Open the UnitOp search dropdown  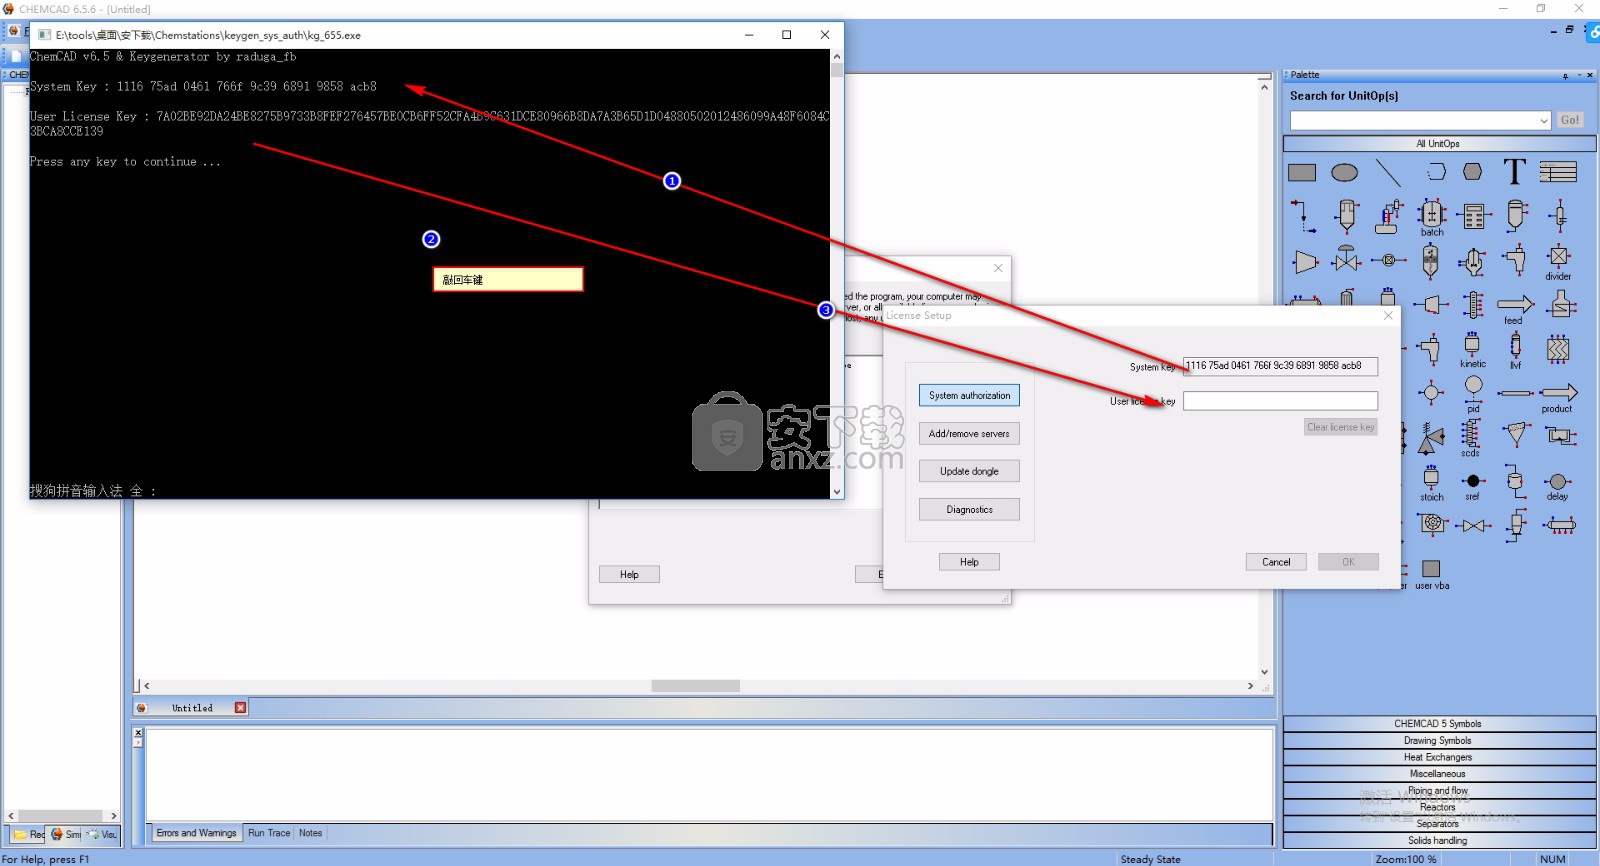pyautogui.click(x=1543, y=120)
